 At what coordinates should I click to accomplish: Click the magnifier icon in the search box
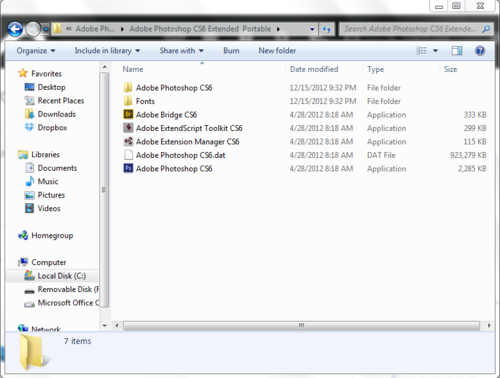pos(486,29)
